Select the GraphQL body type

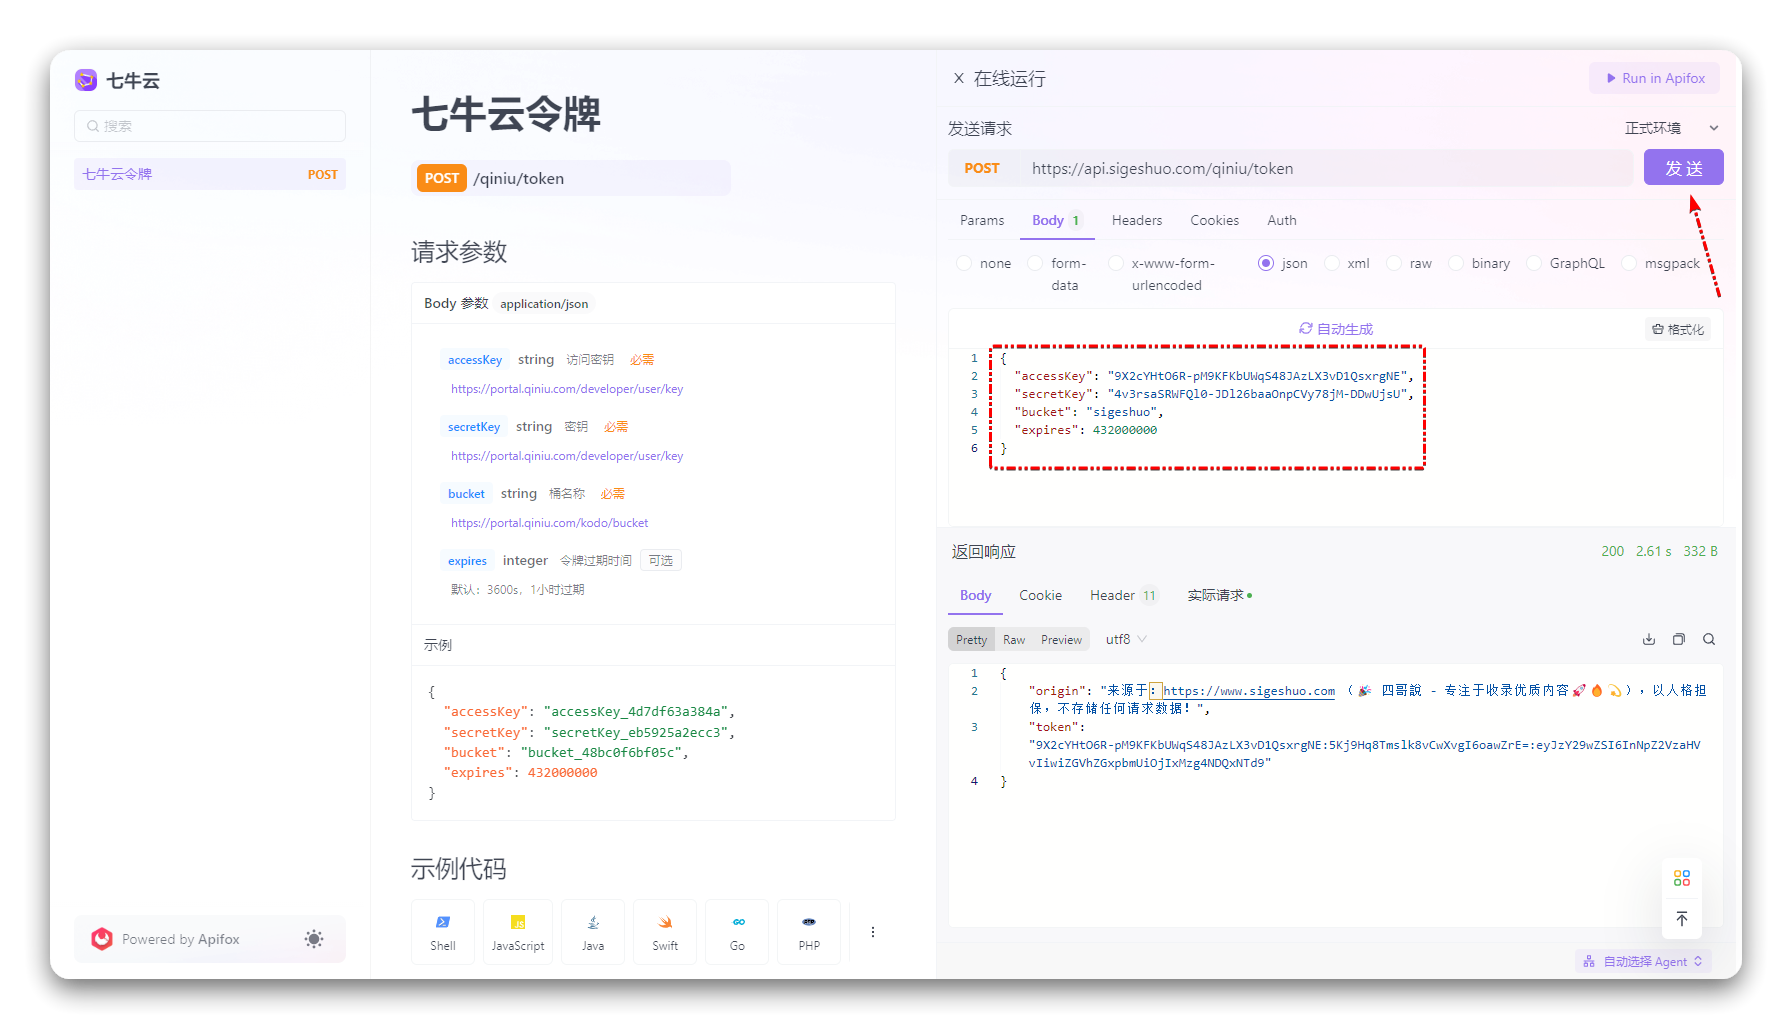coord(1534,263)
